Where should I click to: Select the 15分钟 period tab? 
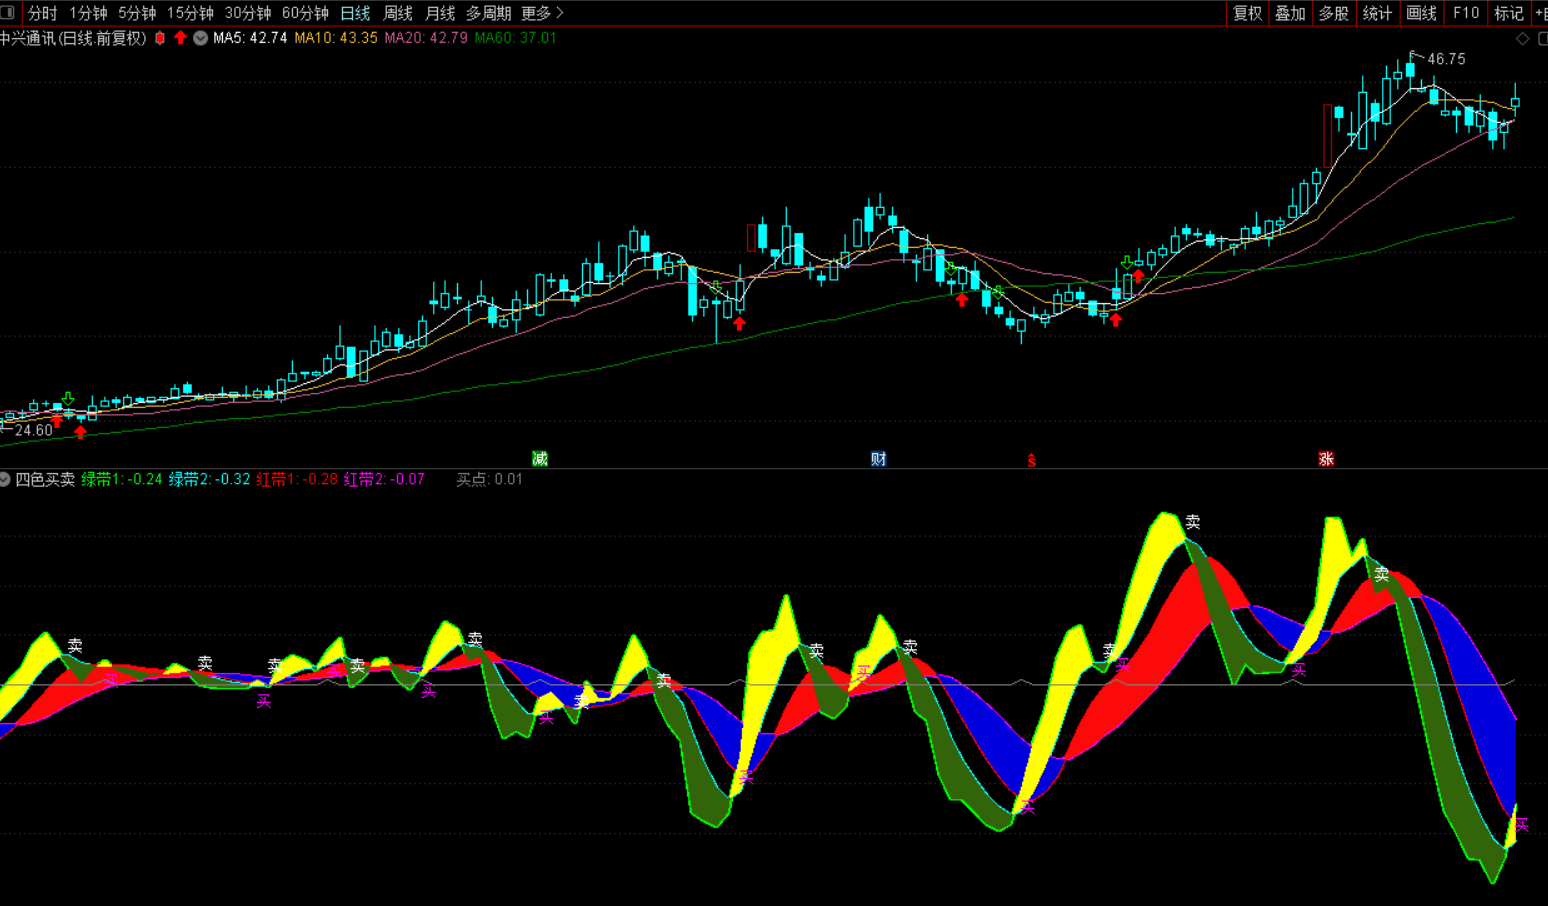190,13
